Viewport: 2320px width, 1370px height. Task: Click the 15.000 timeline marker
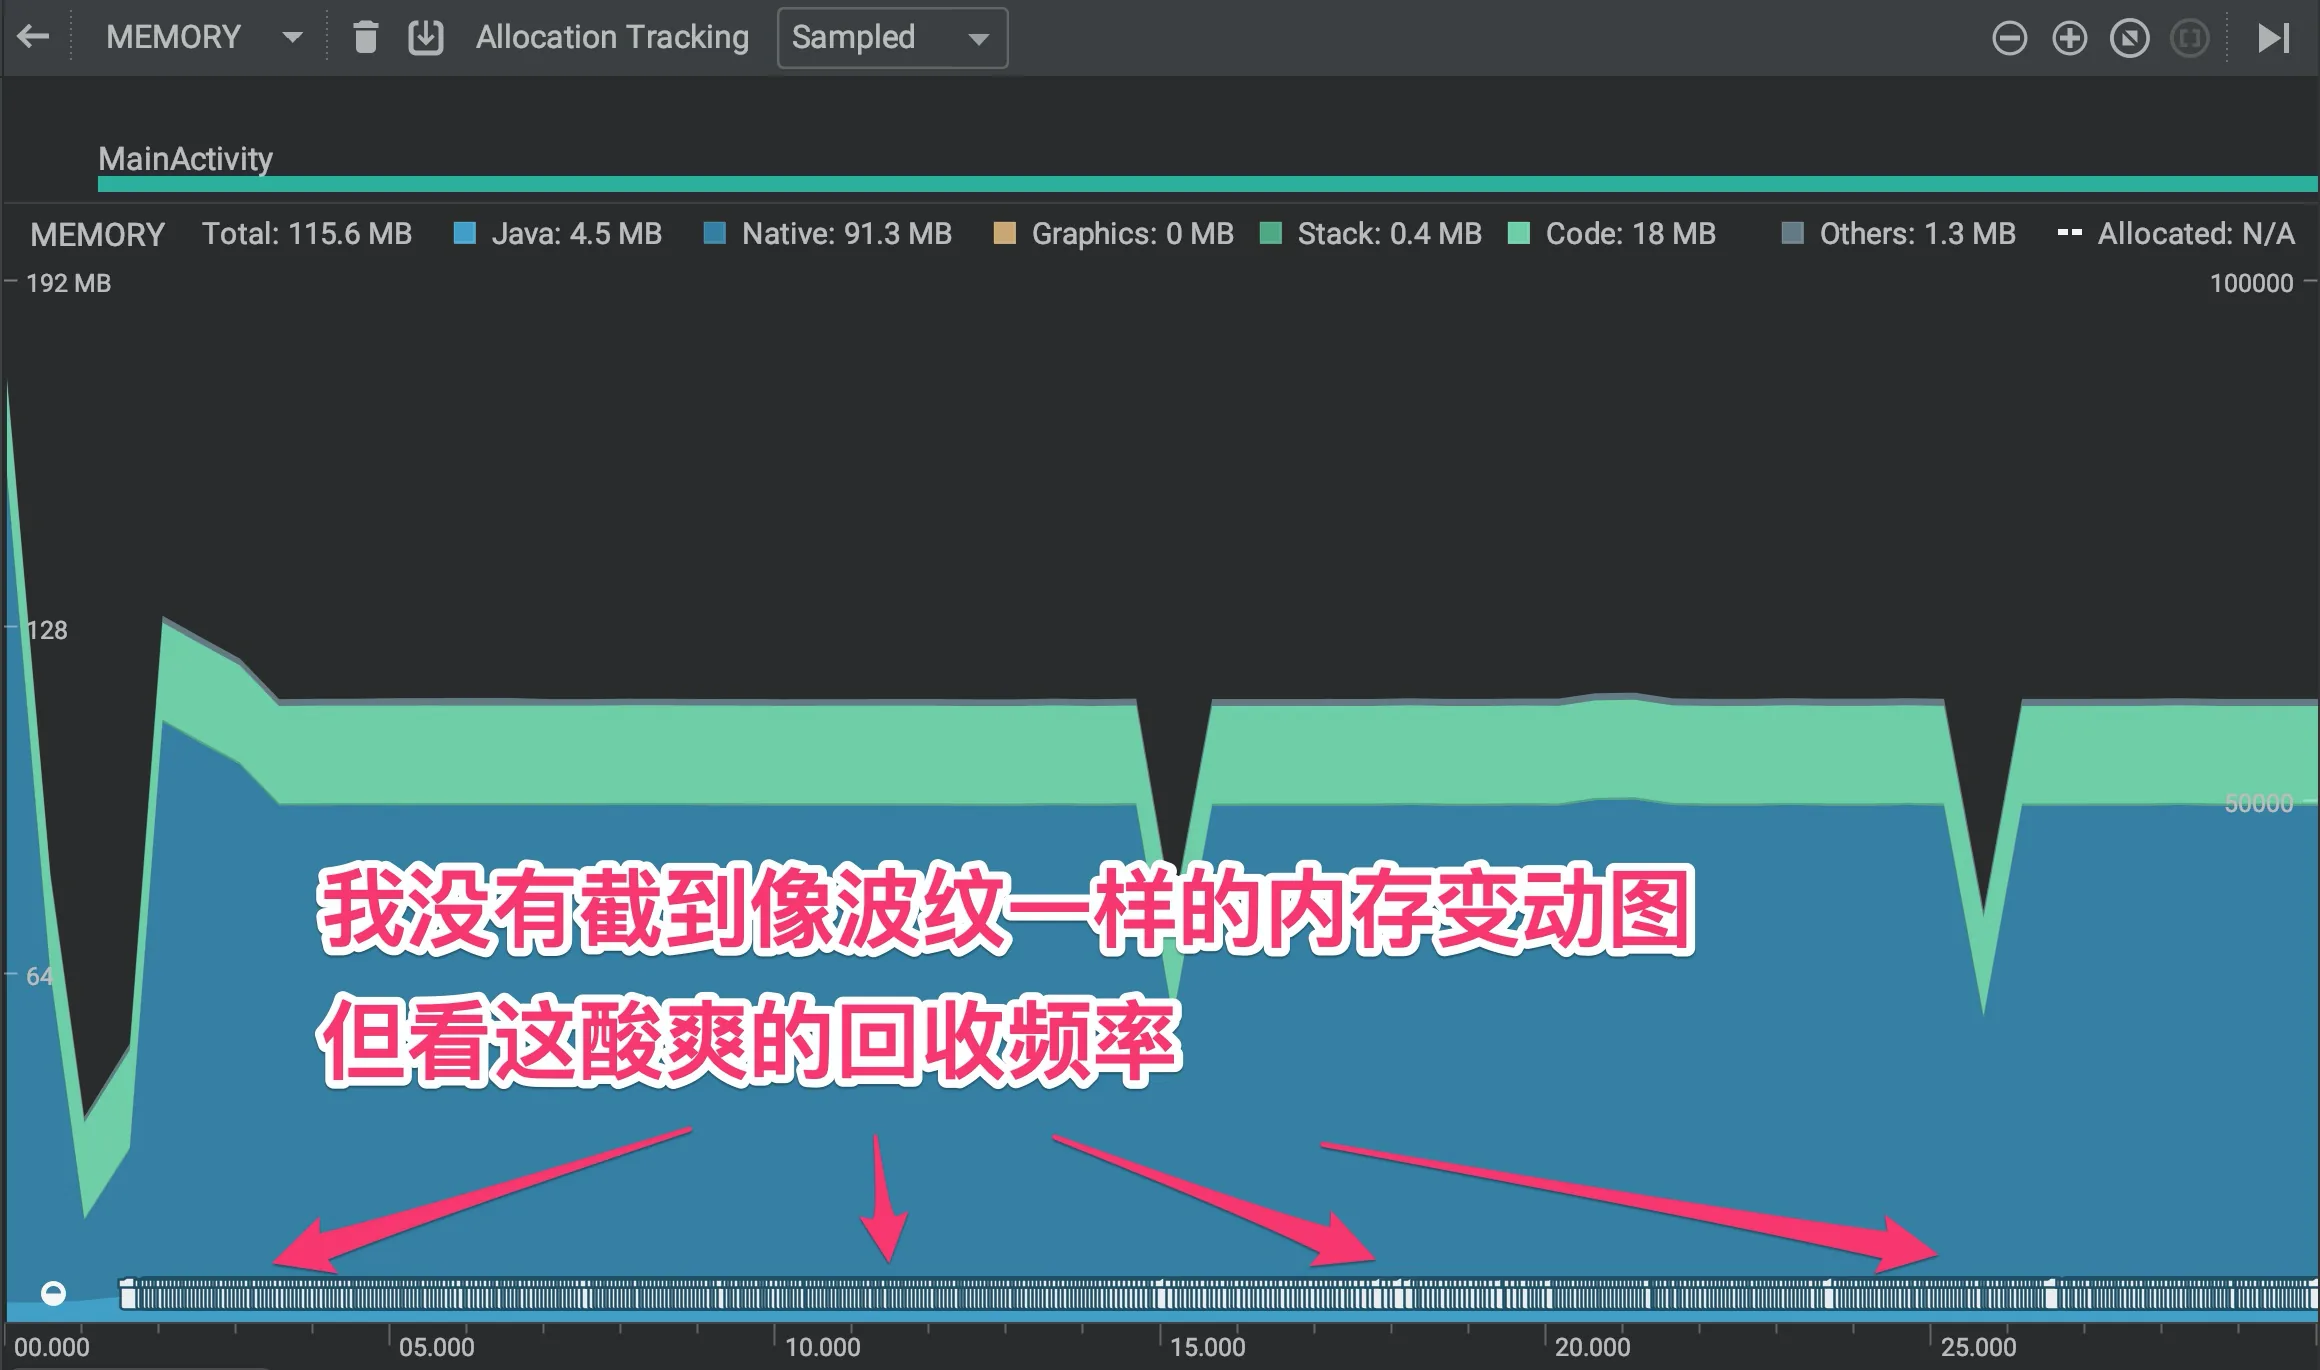[1208, 1347]
